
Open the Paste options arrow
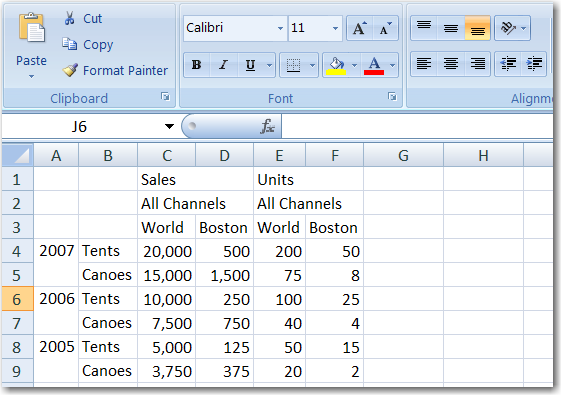(x=31, y=76)
